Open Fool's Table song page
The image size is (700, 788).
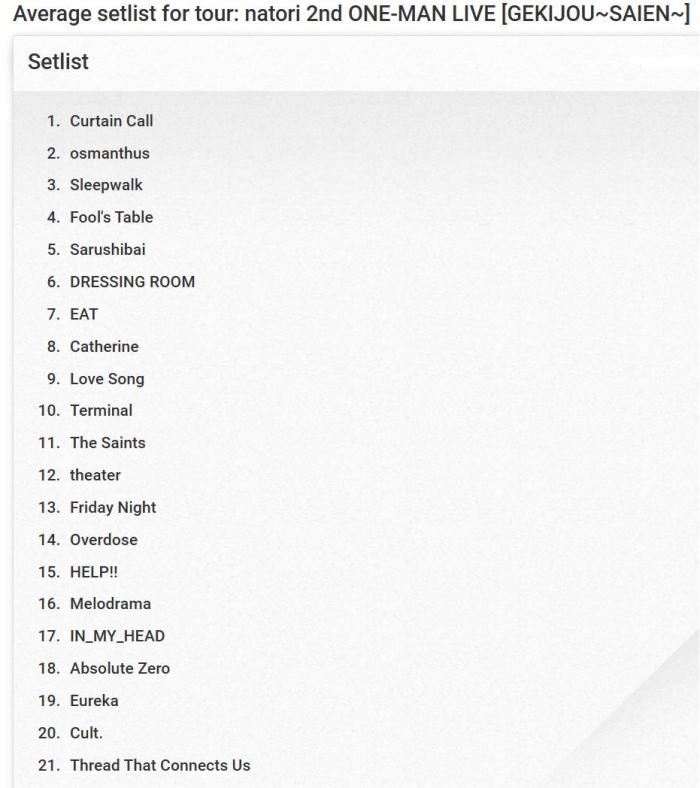(111, 217)
